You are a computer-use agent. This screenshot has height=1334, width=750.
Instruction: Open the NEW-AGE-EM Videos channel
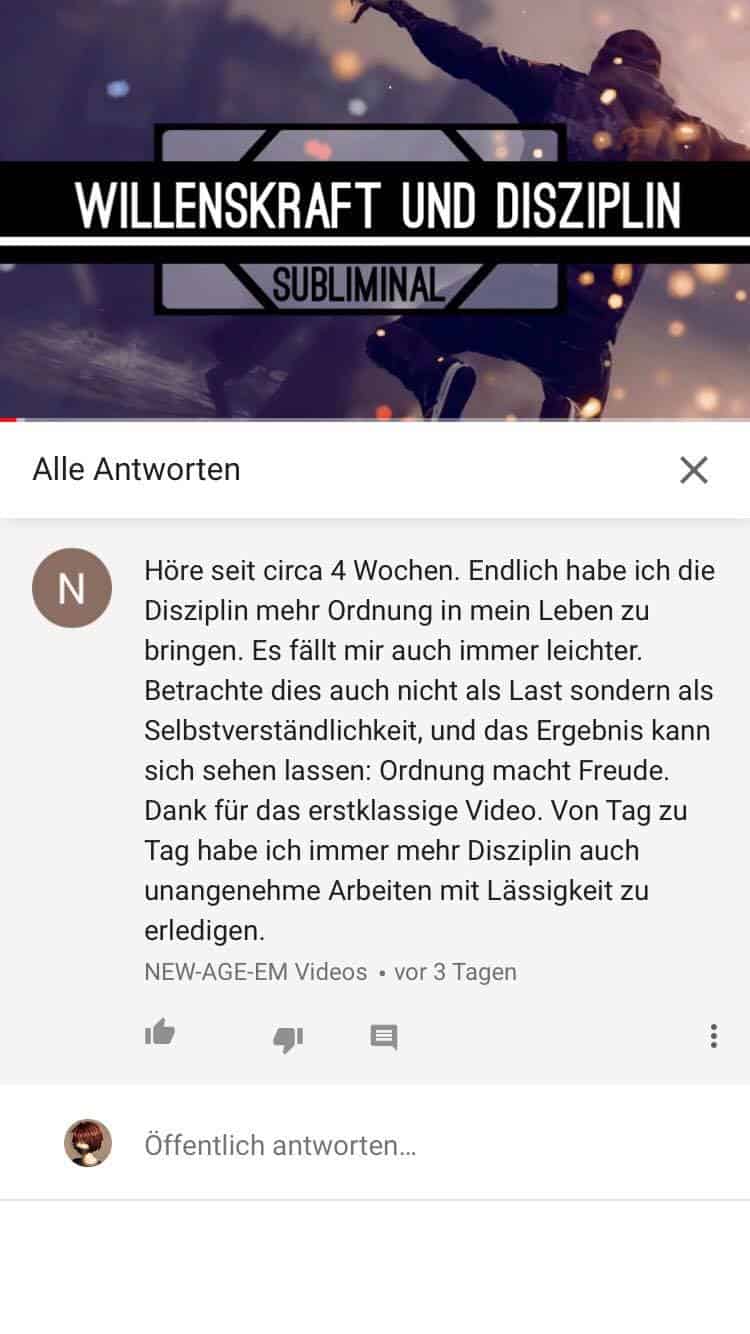(x=256, y=972)
